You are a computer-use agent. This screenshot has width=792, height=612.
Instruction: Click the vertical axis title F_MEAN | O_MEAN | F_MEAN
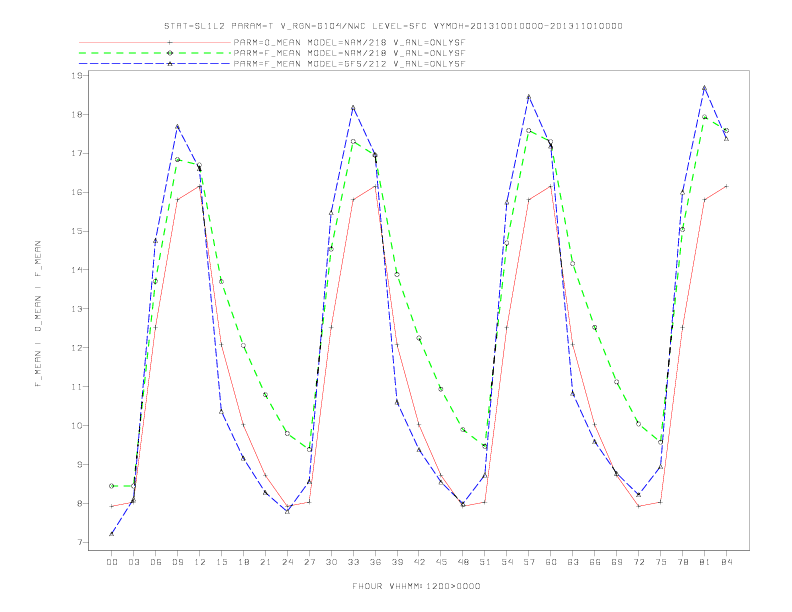pyautogui.click(x=38, y=314)
